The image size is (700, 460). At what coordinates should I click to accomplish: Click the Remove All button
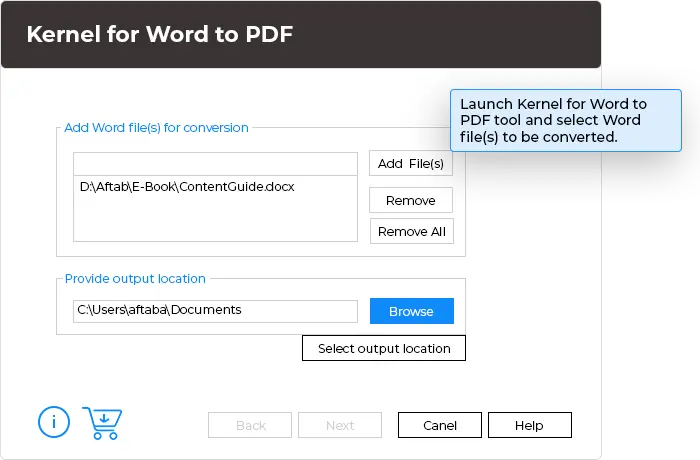[x=412, y=231]
